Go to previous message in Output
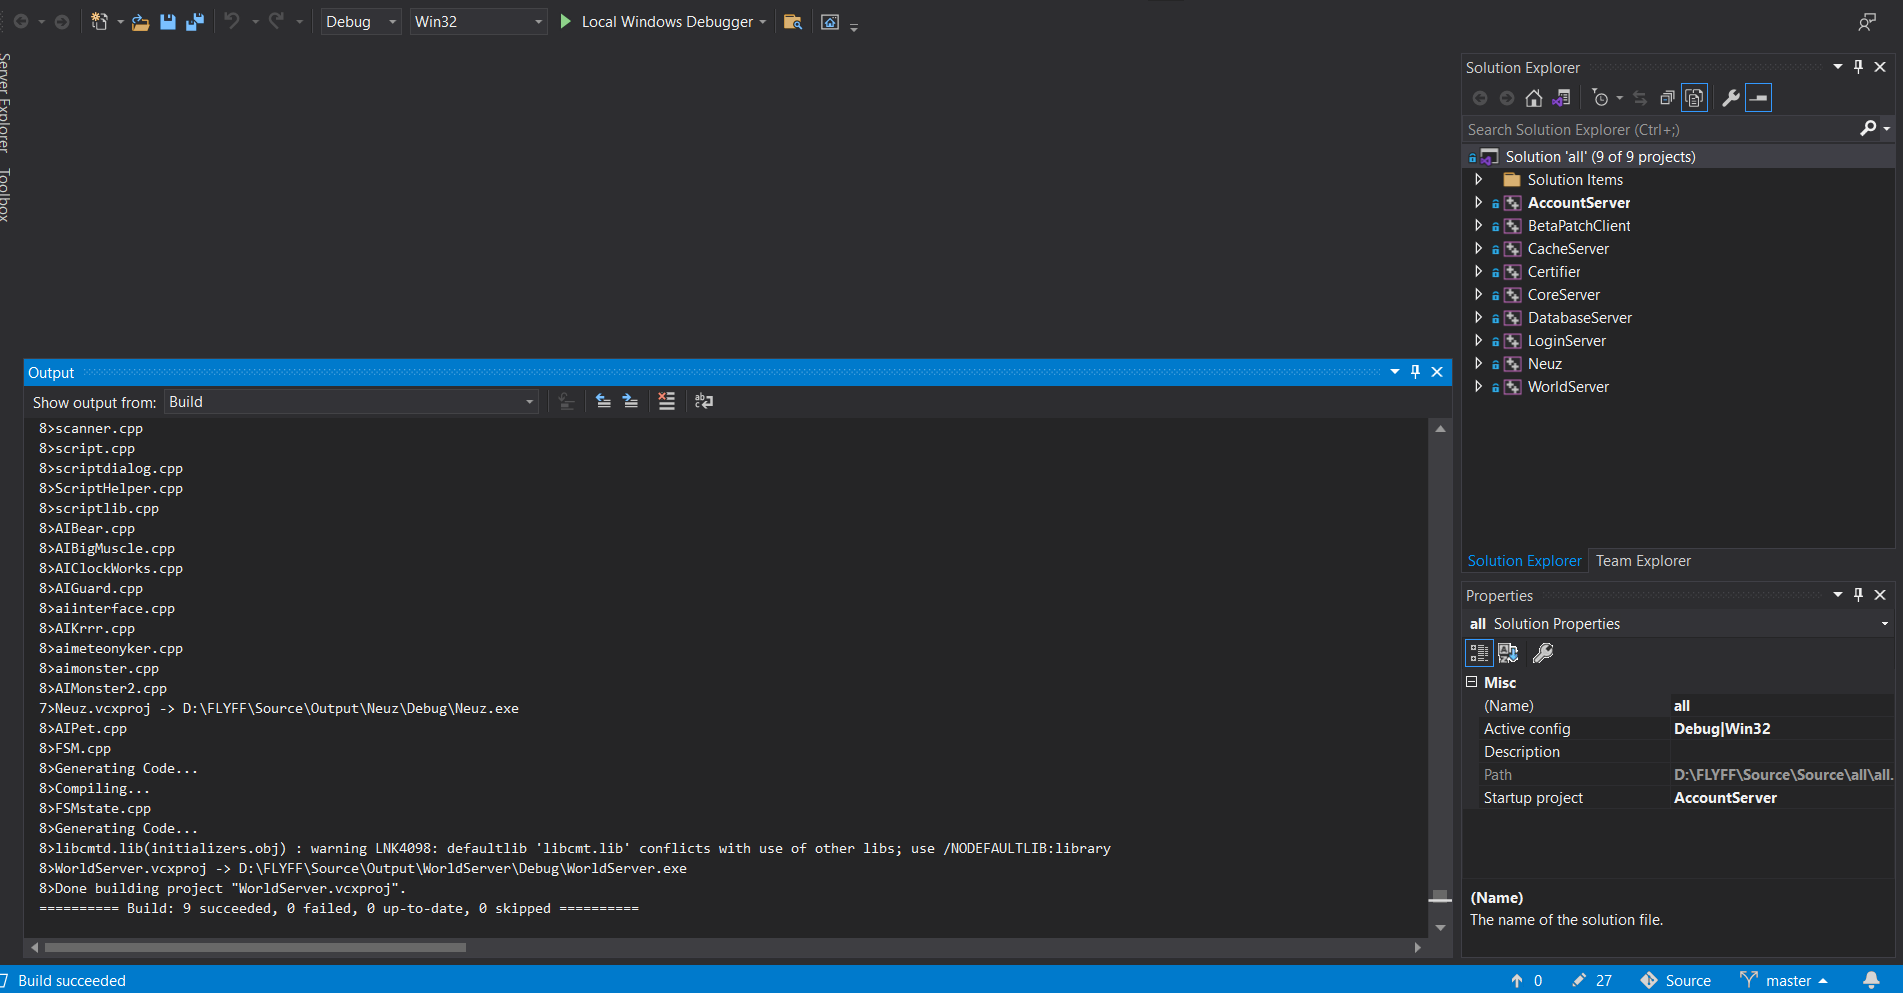This screenshot has width=1903, height=993. coord(603,401)
